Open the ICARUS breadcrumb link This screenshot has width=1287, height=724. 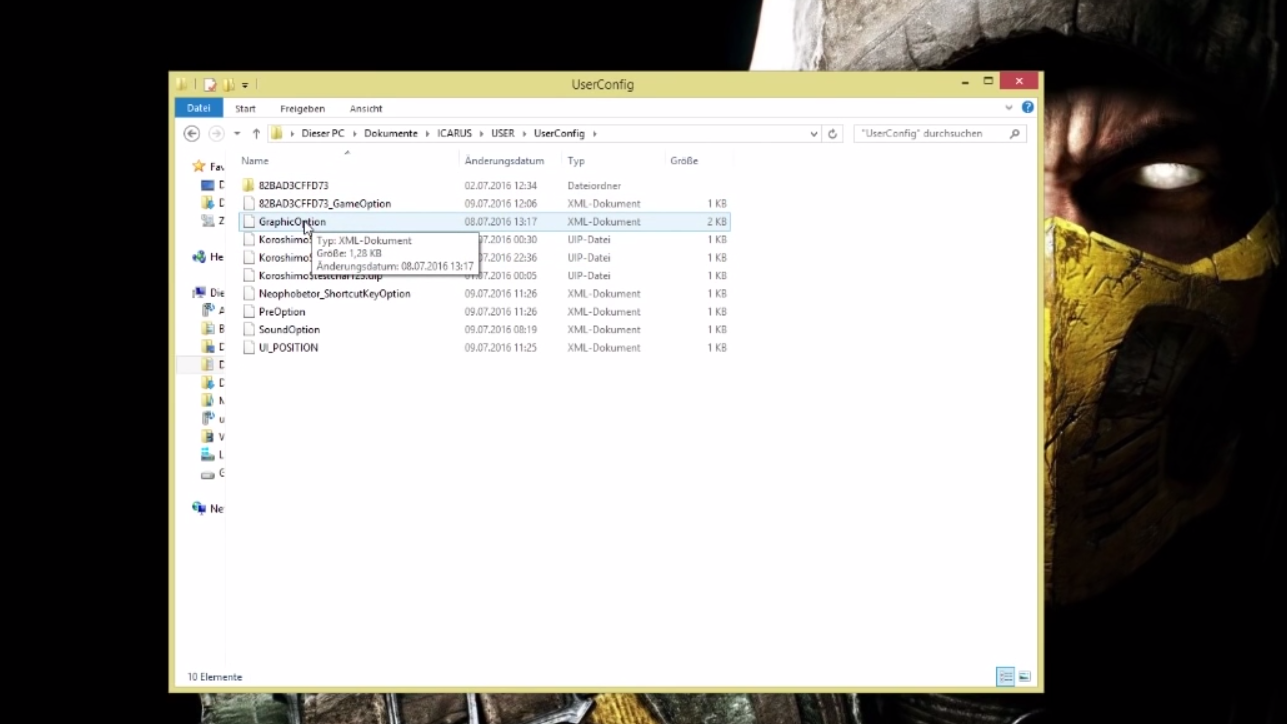coord(452,133)
